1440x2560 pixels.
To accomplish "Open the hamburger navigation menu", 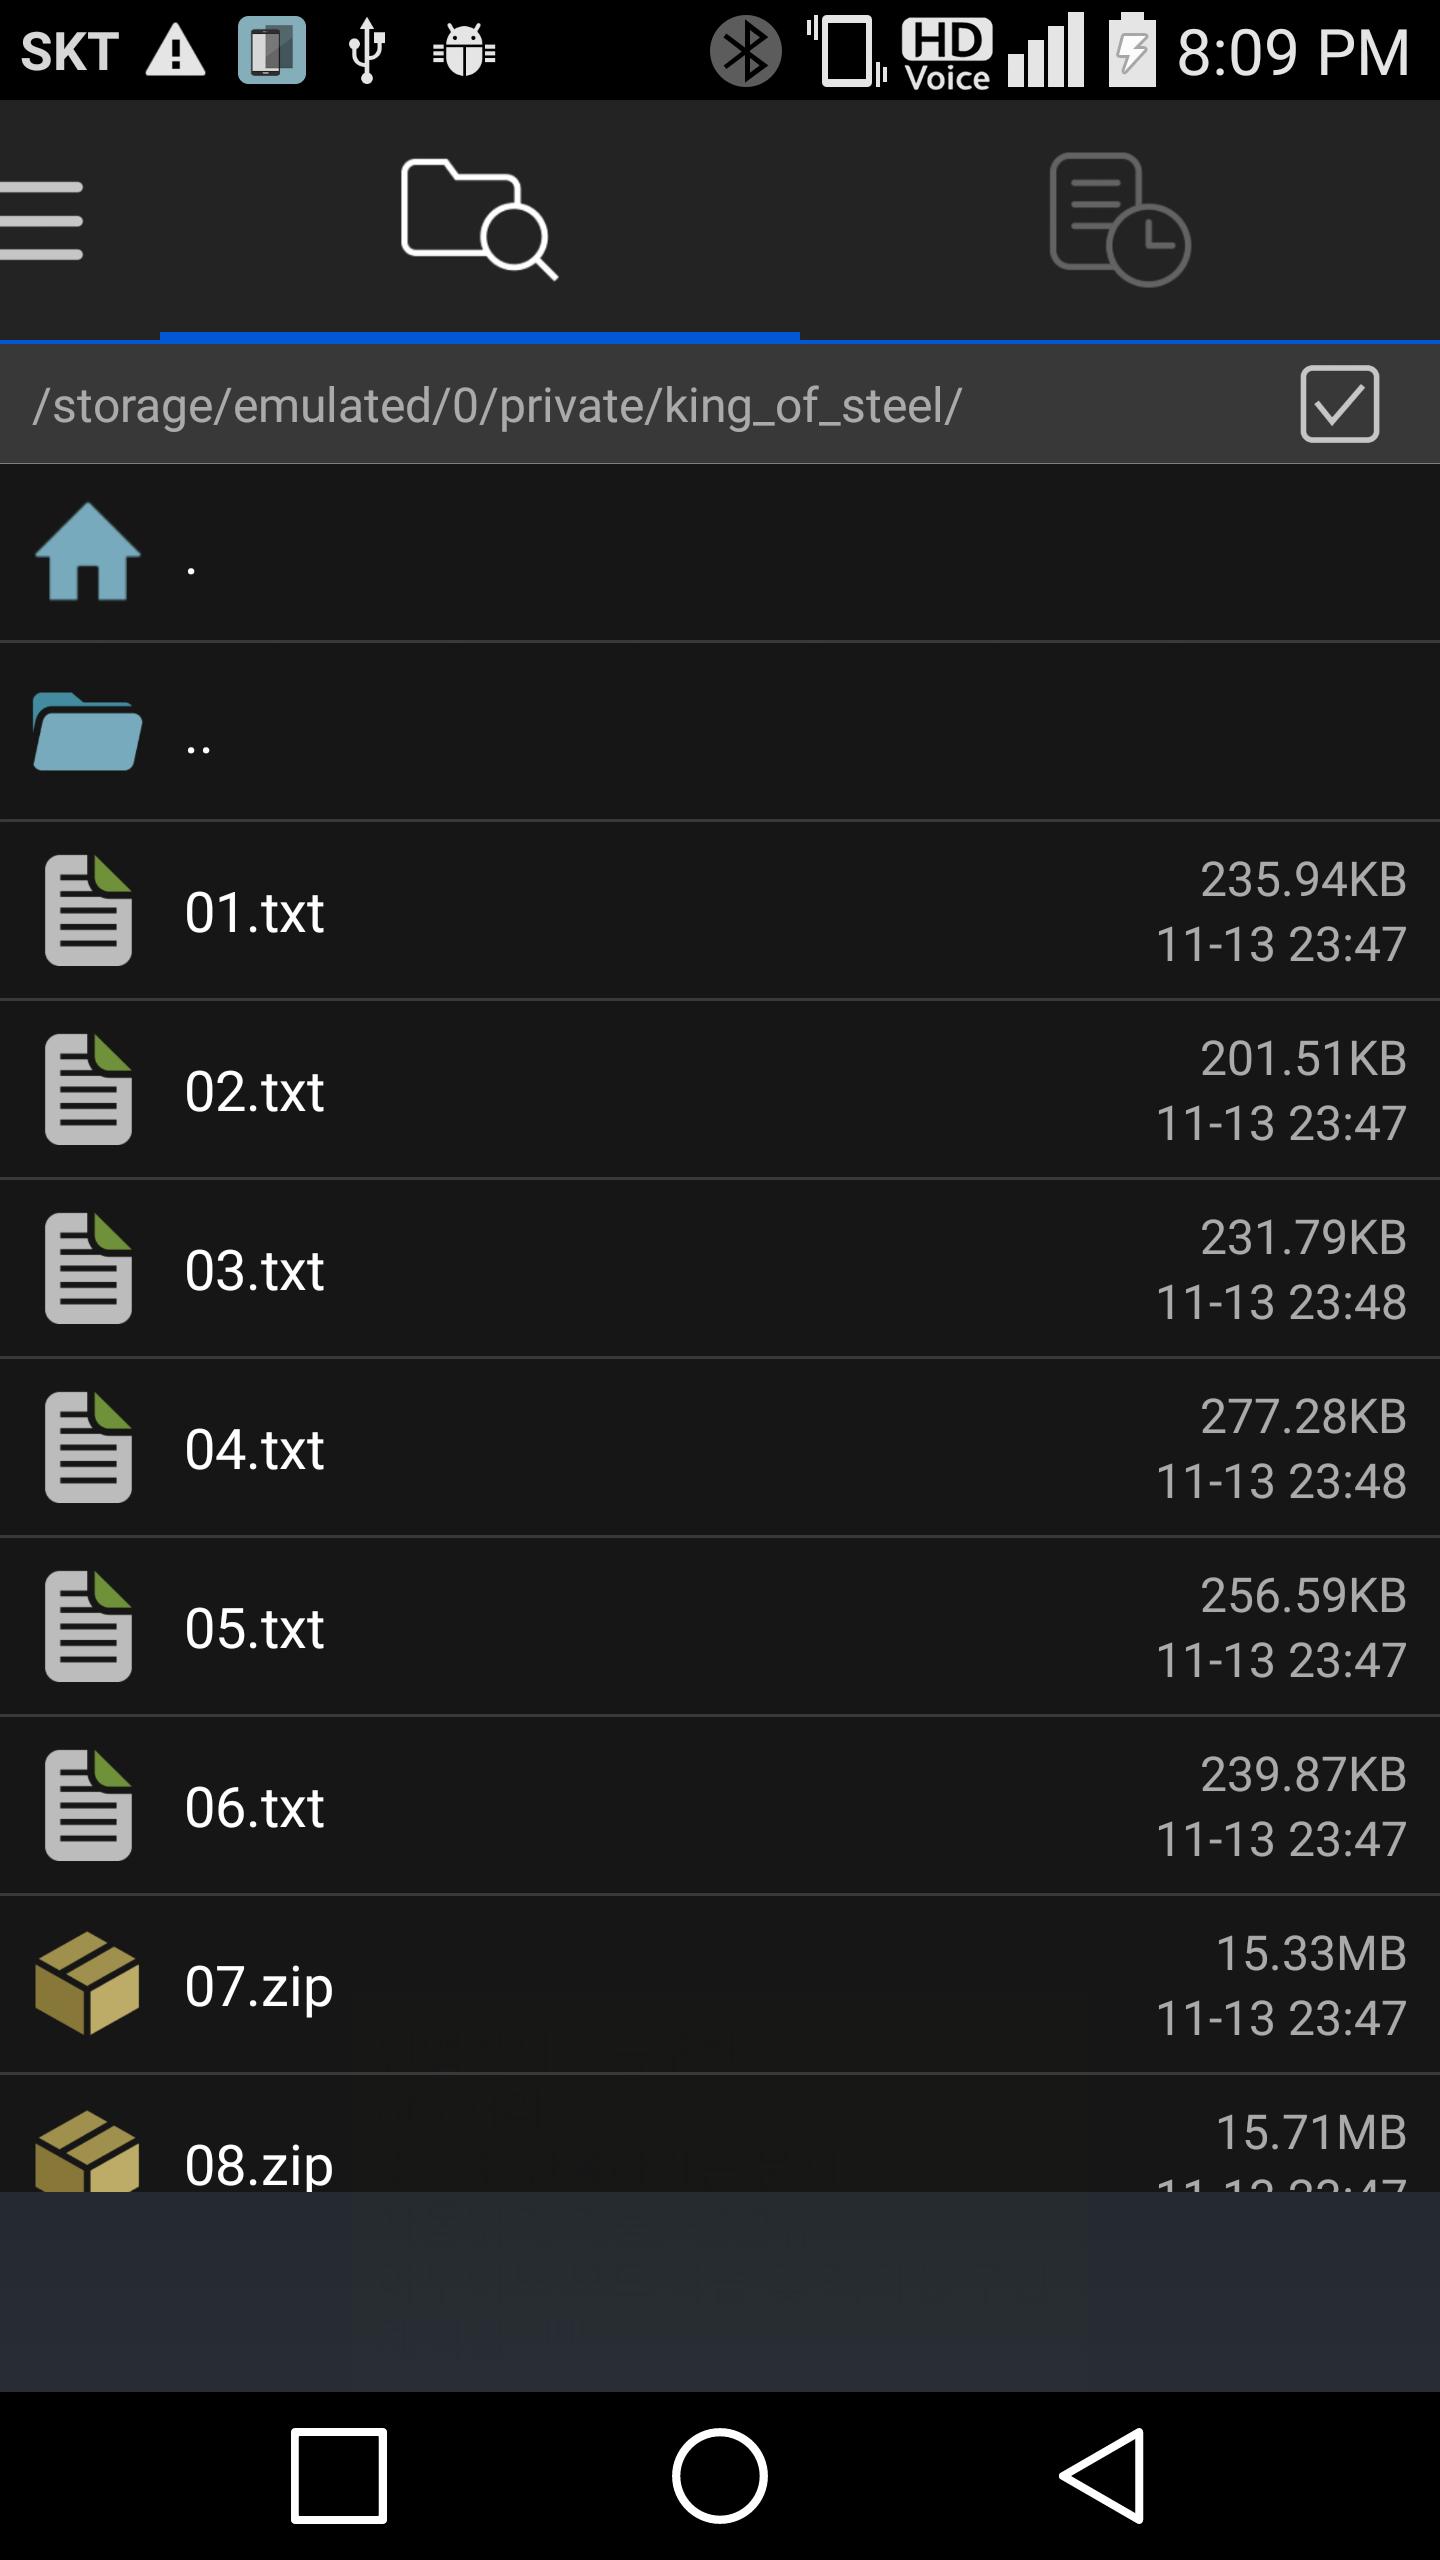I will [x=42, y=220].
